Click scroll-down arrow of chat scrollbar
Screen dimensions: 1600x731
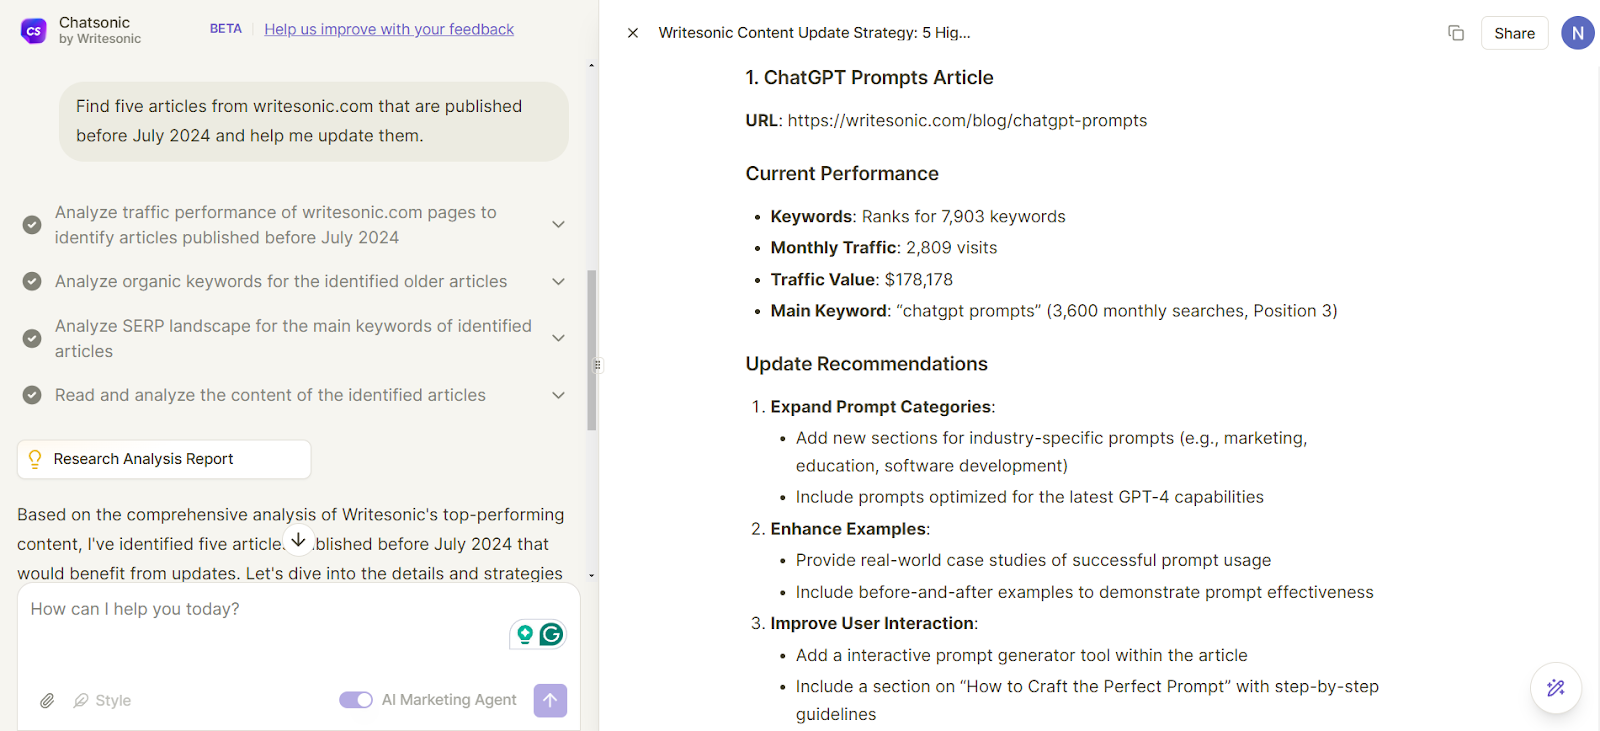591,576
